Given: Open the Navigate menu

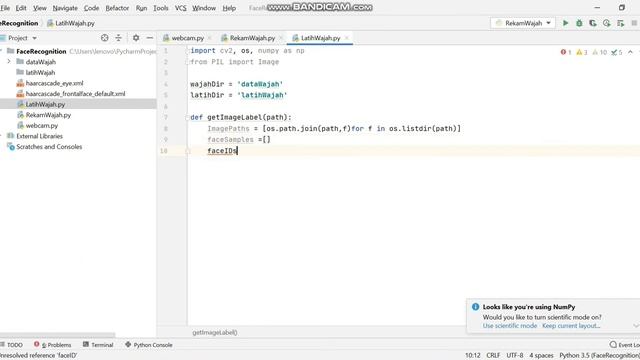Looking at the screenshot, I should [65, 8].
